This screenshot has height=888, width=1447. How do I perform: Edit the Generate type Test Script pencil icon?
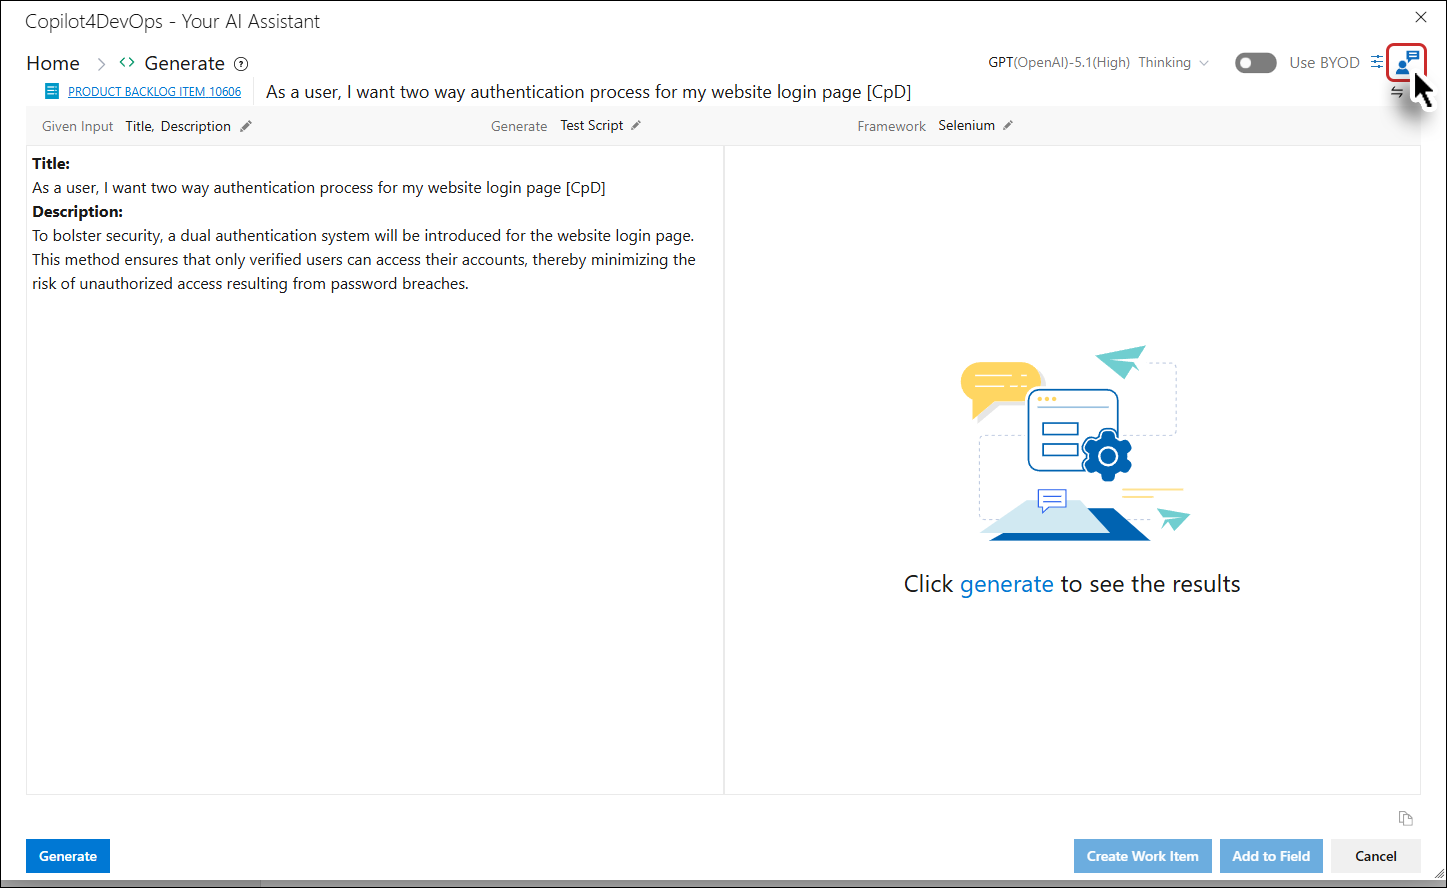635,125
